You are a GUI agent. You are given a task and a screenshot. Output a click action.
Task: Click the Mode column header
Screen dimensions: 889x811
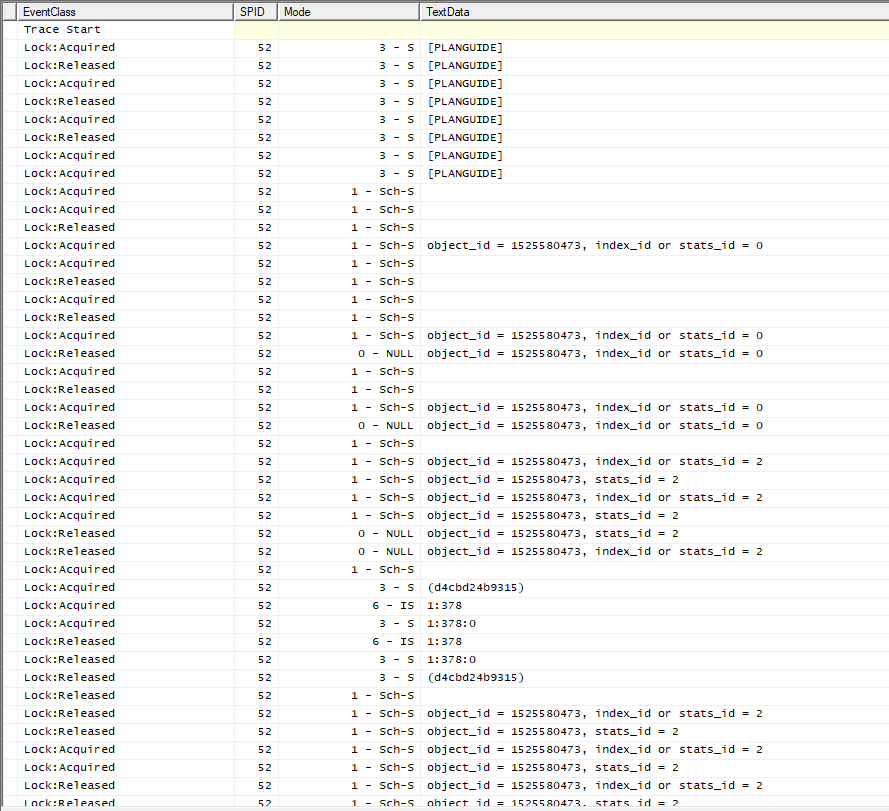pos(349,12)
